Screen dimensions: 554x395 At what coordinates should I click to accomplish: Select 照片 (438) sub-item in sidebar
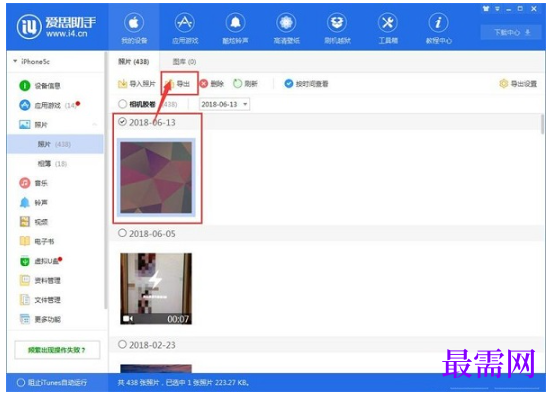pos(55,144)
